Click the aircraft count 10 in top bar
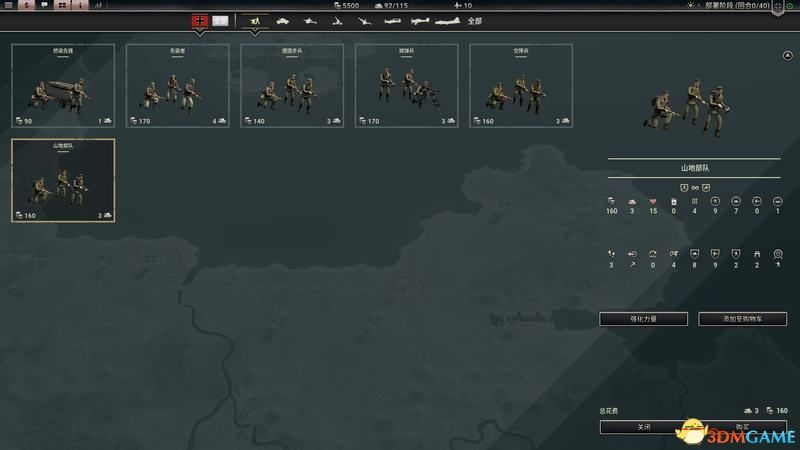Image resolution: width=800 pixels, height=450 pixels. [463, 5]
